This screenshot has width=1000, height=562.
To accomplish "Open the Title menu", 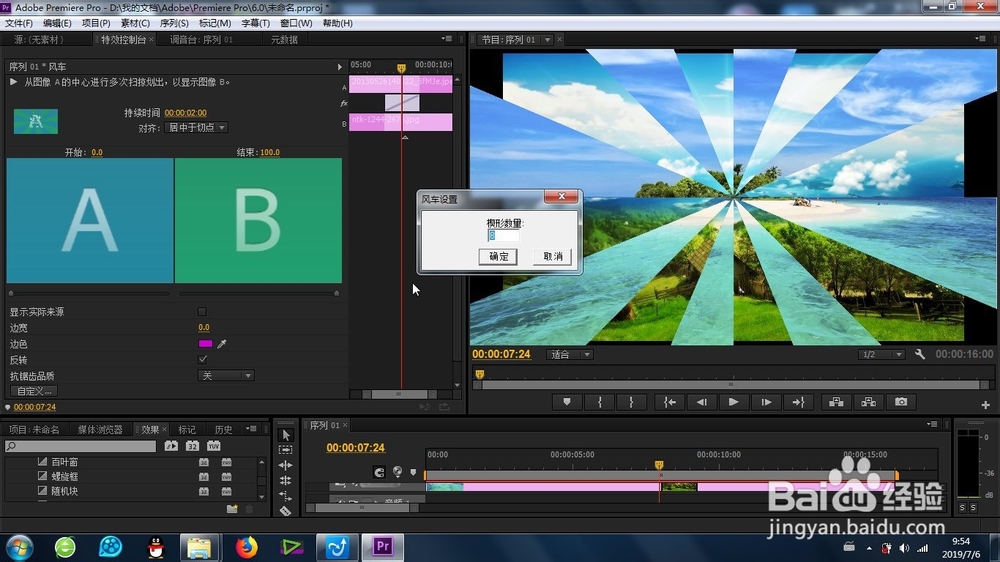I will coord(255,23).
